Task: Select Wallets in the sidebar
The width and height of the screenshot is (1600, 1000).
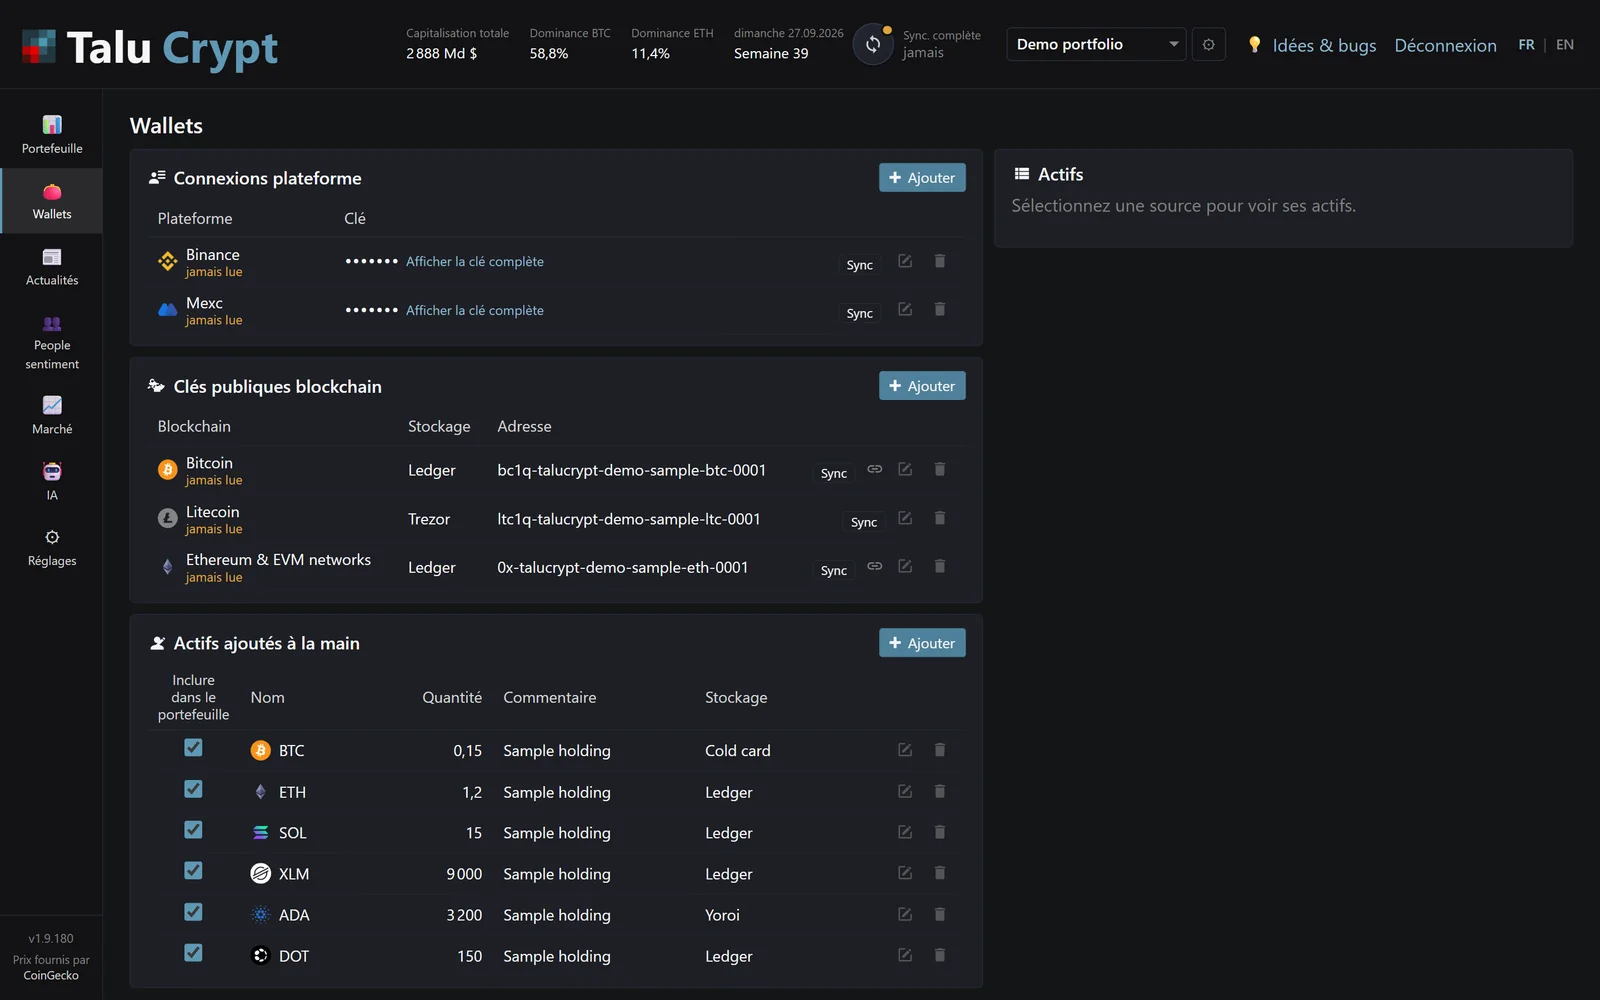Action: click(52, 201)
